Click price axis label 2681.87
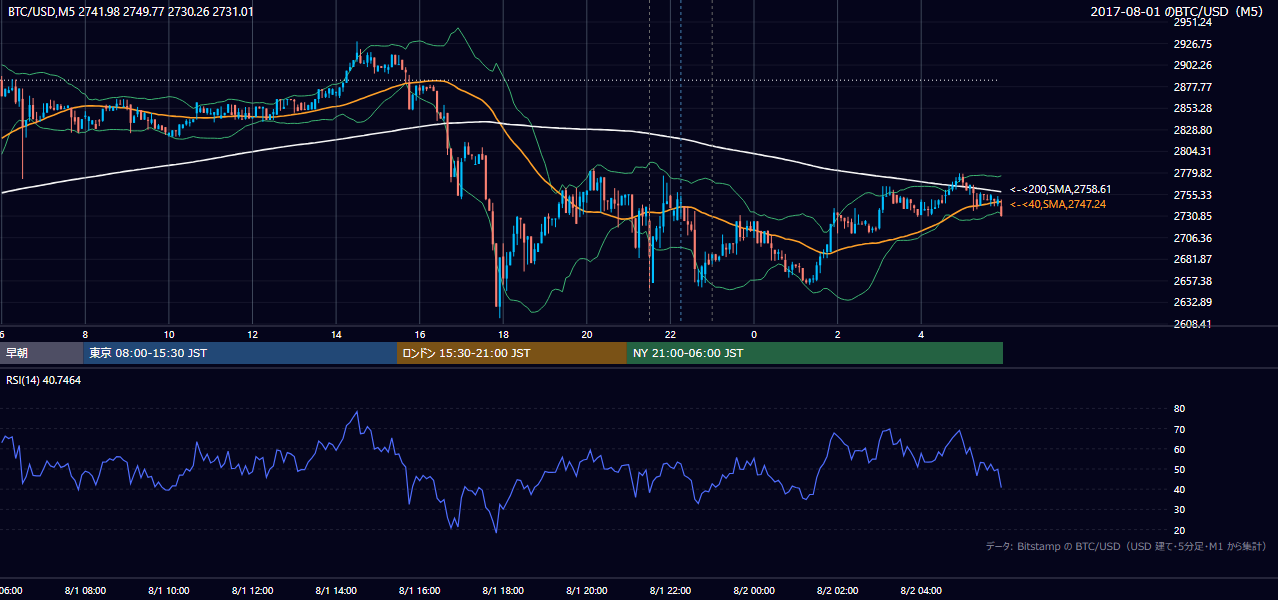 [1192, 259]
